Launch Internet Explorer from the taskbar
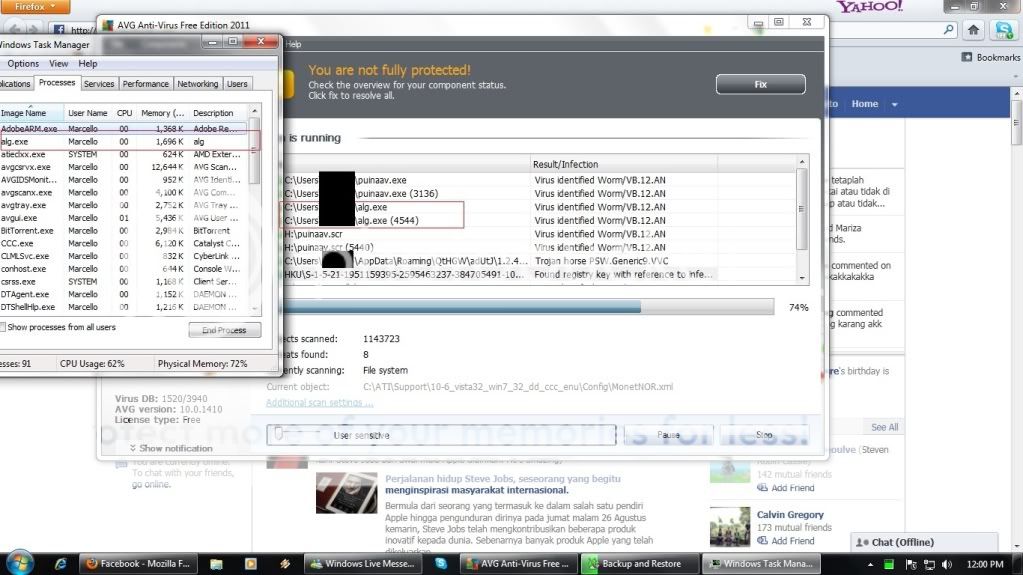Image resolution: width=1023 pixels, height=575 pixels. (61, 564)
